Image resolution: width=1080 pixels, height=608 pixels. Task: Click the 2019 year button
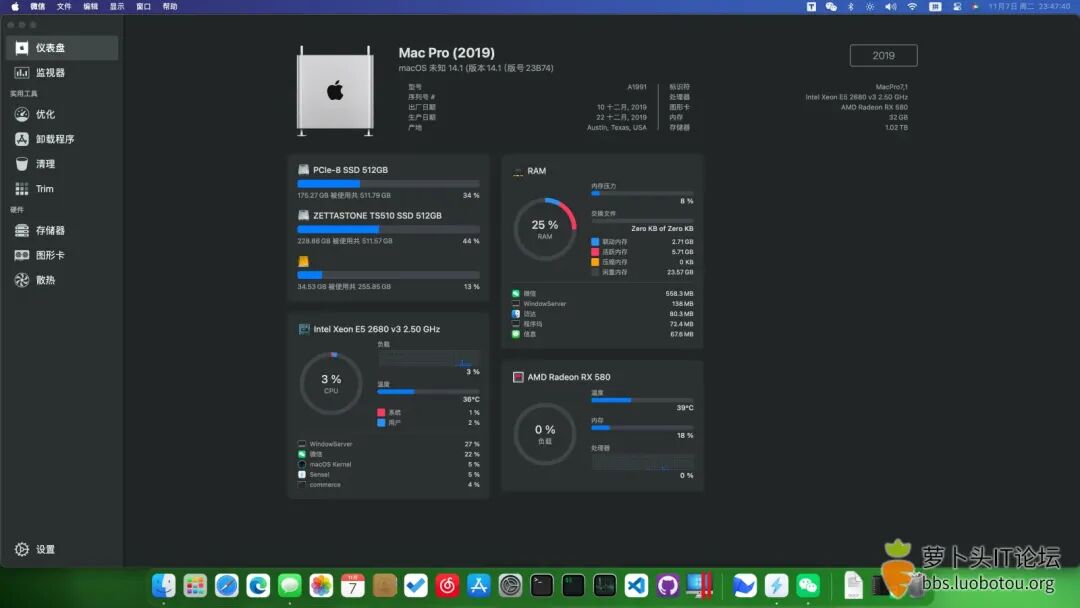884,56
